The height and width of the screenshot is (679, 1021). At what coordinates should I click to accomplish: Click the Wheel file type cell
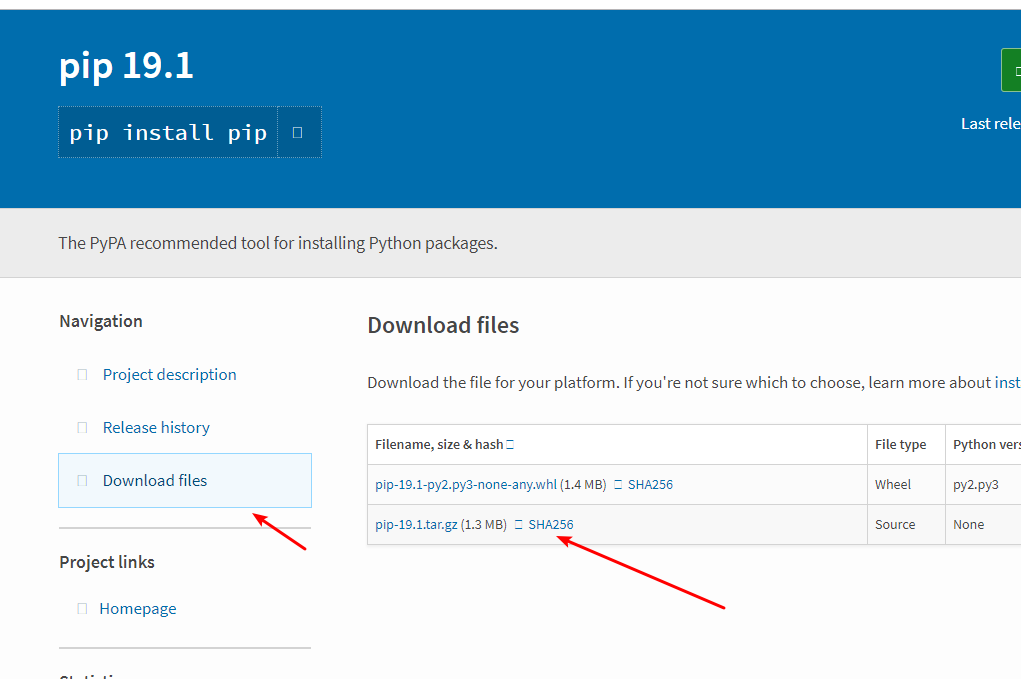click(x=893, y=484)
